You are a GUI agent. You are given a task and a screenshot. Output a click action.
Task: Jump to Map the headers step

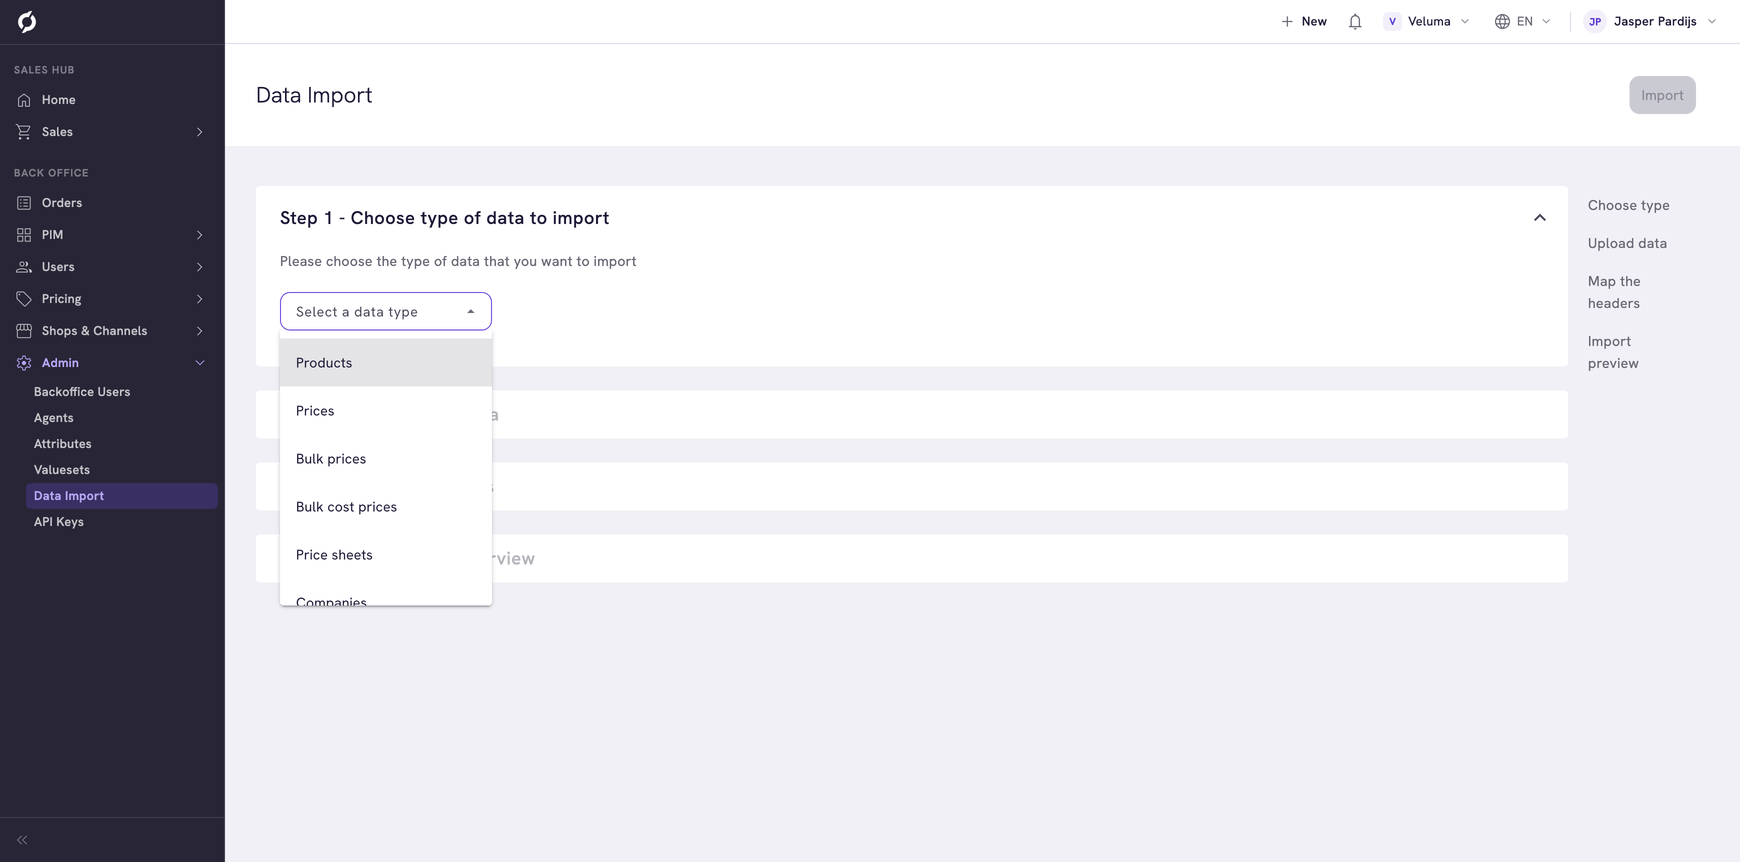pos(1614,292)
